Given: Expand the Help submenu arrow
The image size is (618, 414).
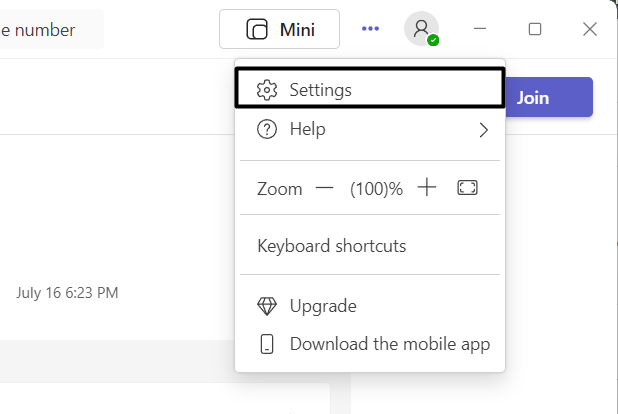Looking at the screenshot, I should coord(484,130).
